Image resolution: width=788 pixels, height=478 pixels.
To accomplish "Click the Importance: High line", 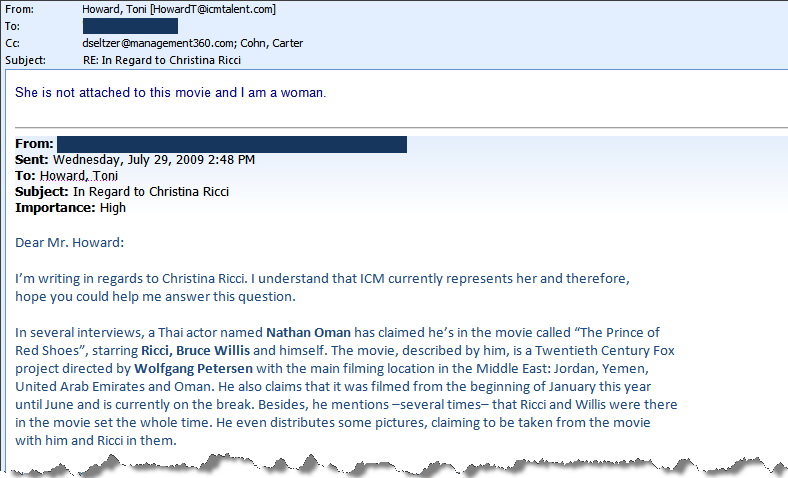I will point(70,208).
